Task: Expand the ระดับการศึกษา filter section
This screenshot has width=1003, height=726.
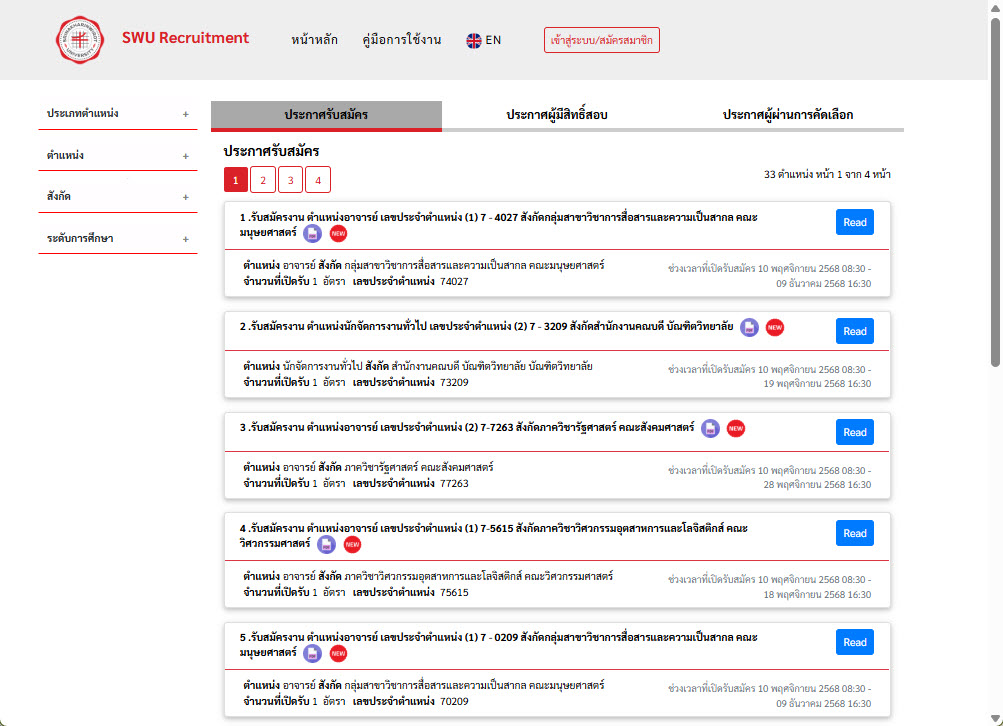Action: click(x=185, y=239)
